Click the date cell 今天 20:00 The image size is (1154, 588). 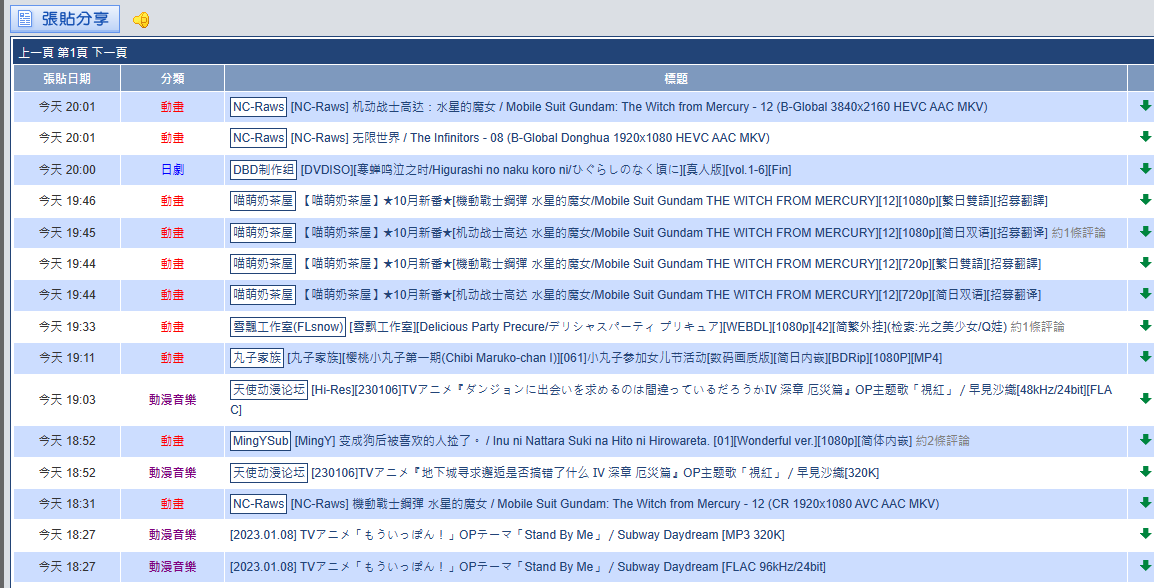point(67,169)
